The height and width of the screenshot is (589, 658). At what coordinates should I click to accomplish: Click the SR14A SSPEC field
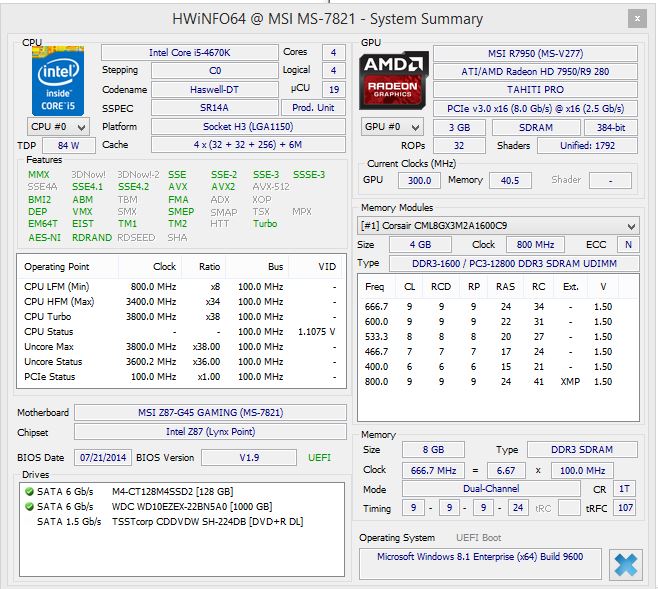[214, 108]
